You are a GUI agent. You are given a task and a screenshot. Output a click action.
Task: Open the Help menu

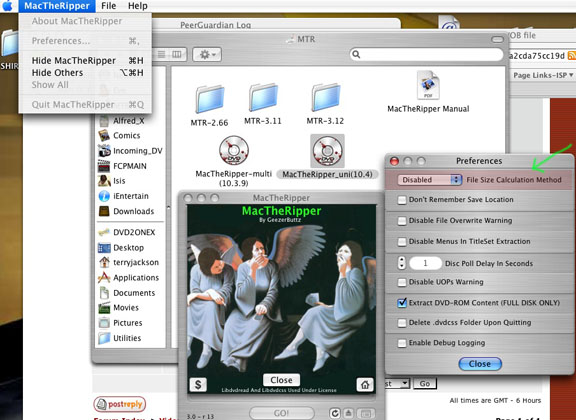(x=138, y=6)
